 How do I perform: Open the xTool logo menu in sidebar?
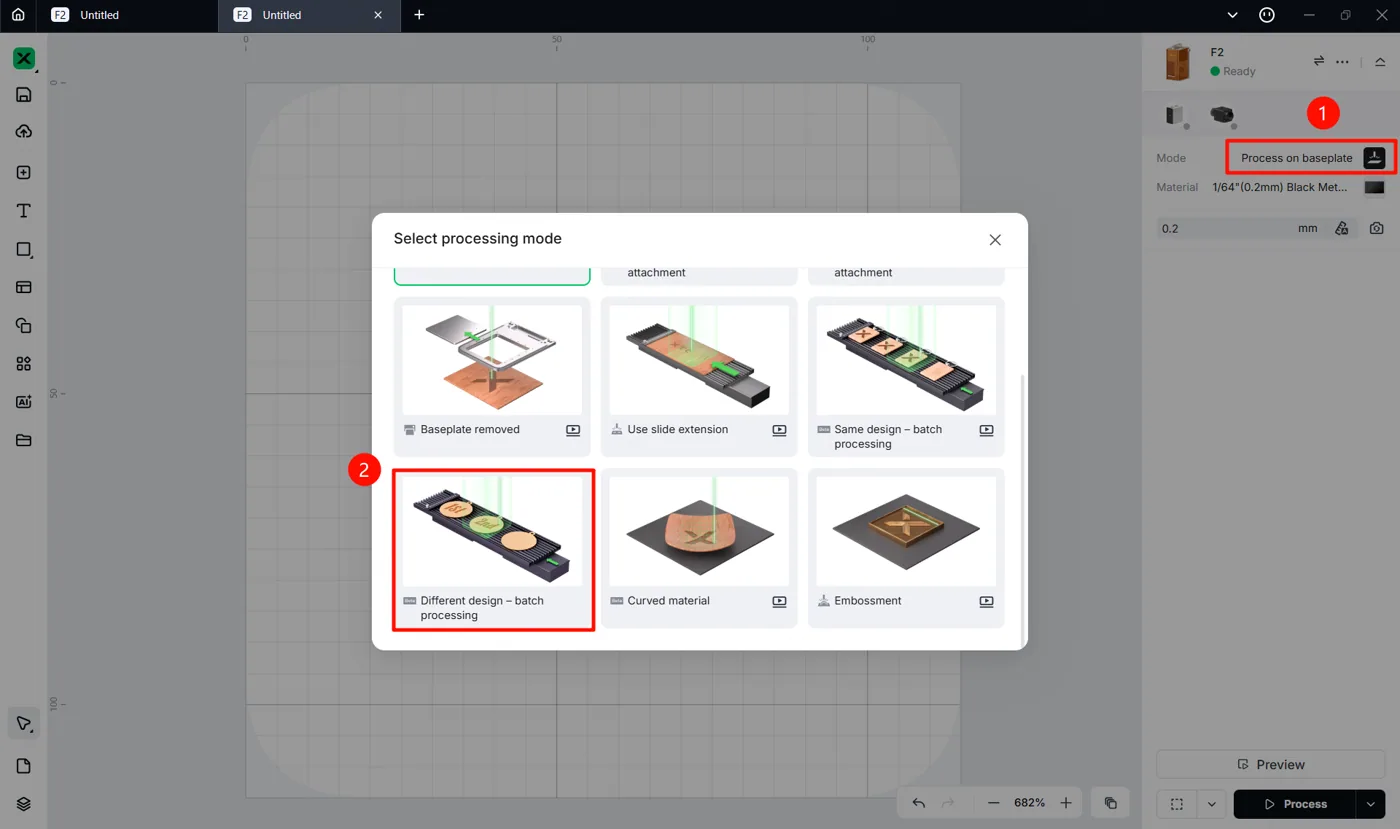point(24,58)
